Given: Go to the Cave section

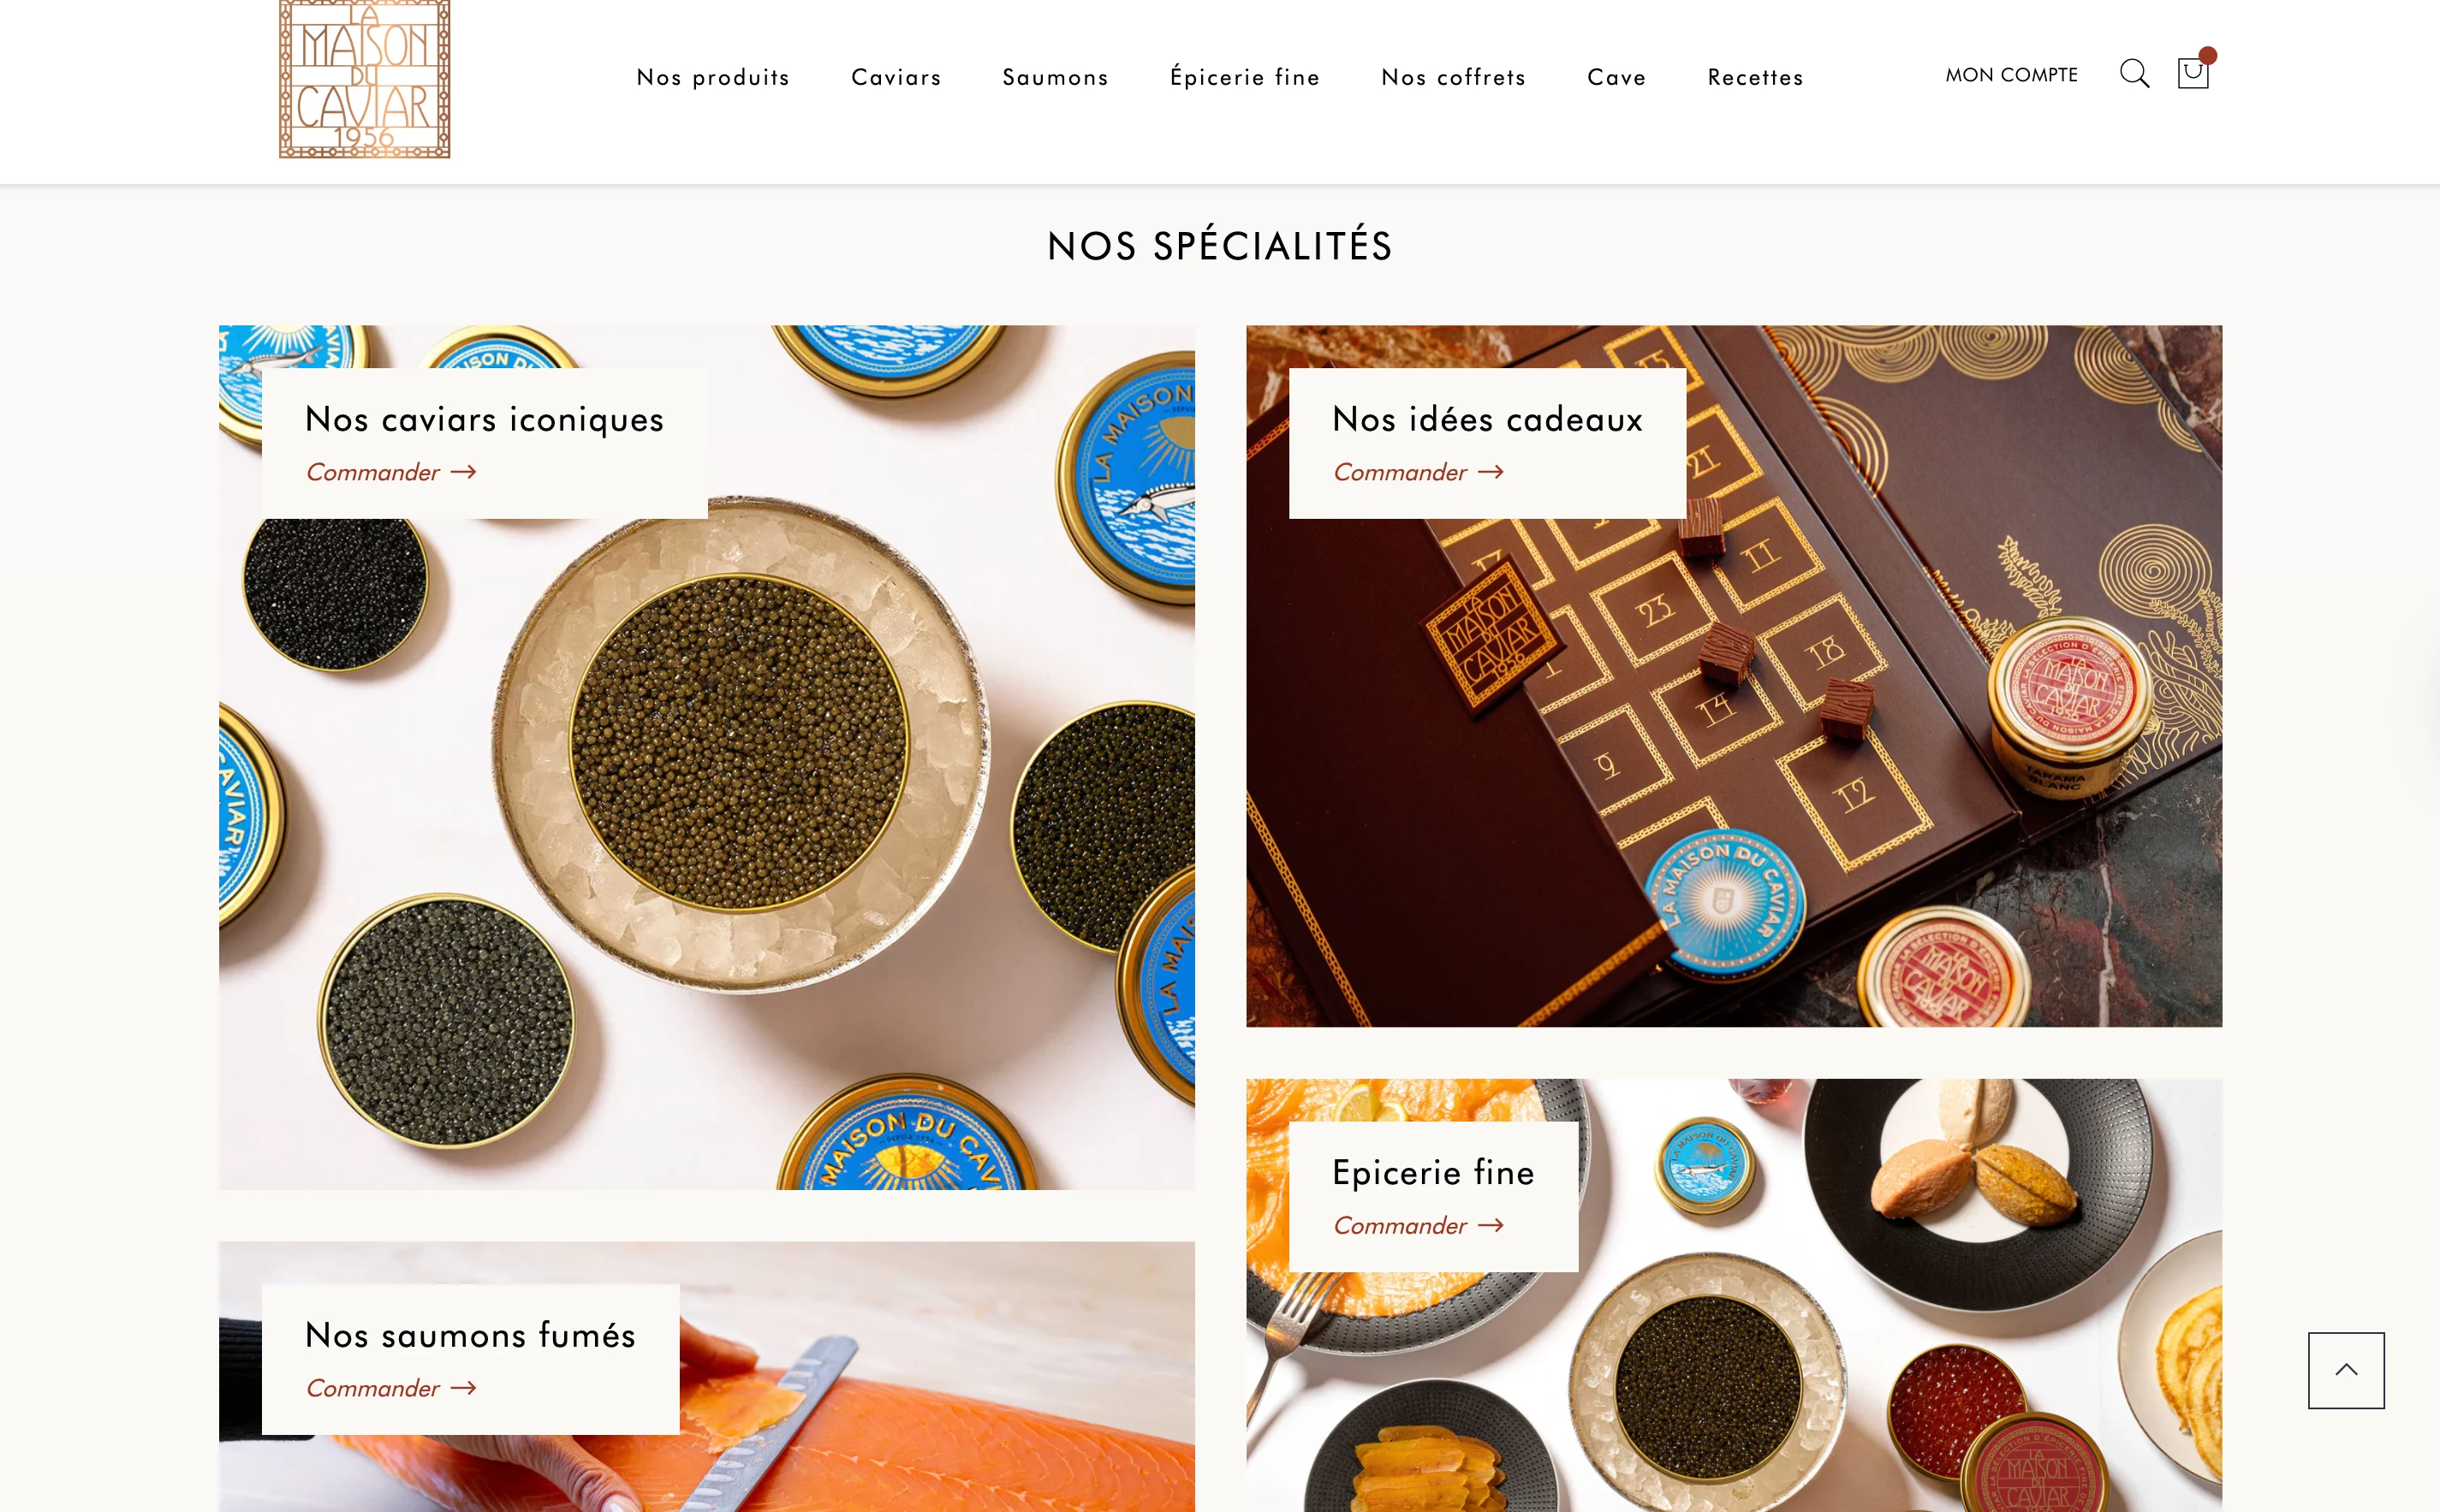Looking at the screenshot, I should point(1616,77).
